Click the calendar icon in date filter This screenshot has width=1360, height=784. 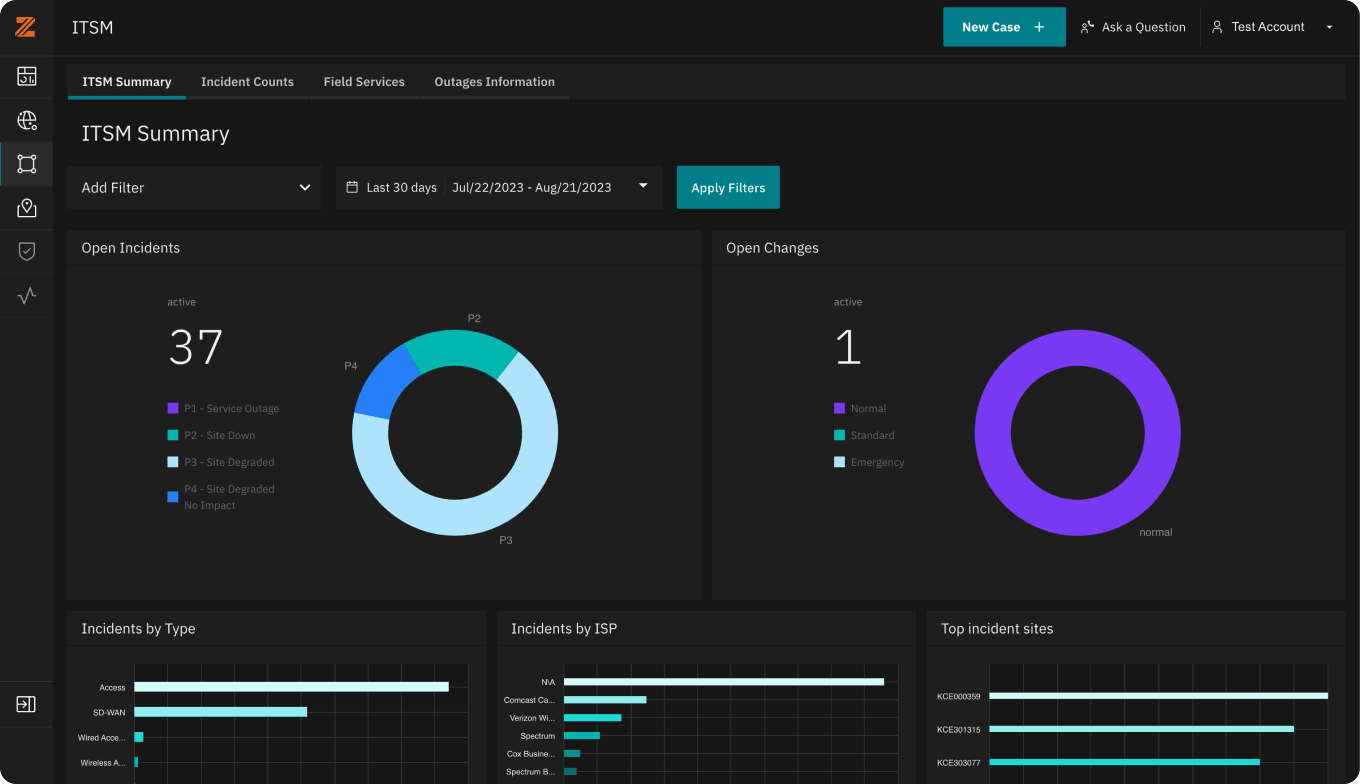352,187
